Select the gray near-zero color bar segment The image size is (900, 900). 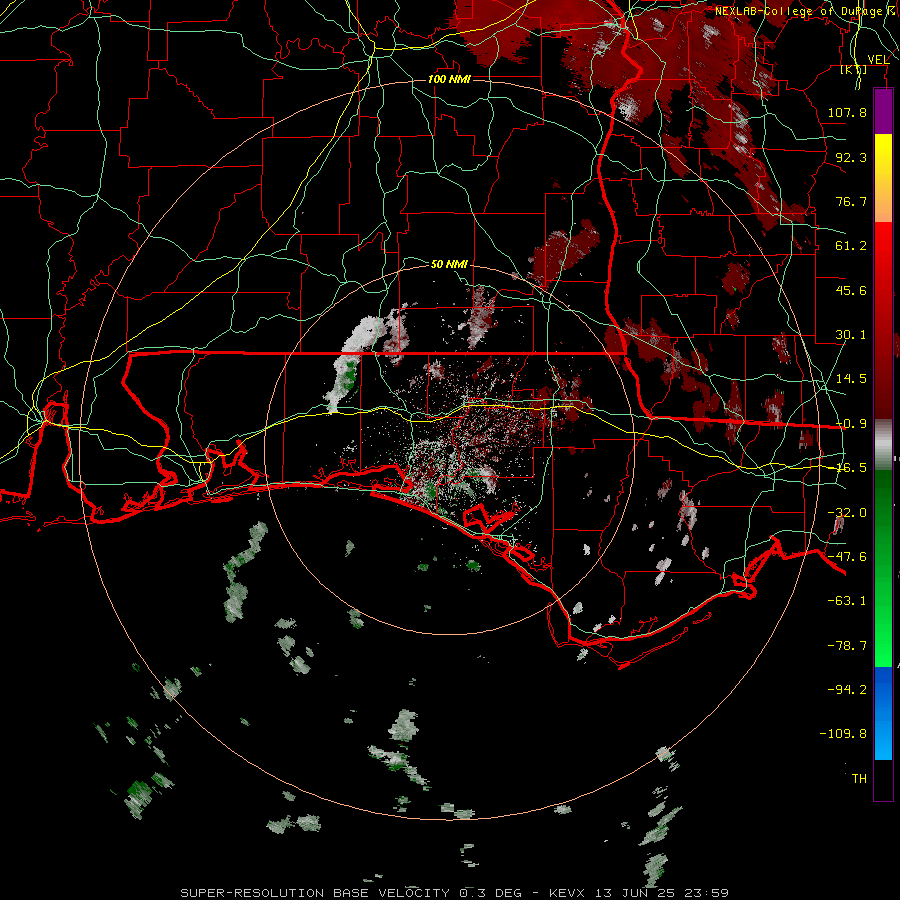point(883,445)
